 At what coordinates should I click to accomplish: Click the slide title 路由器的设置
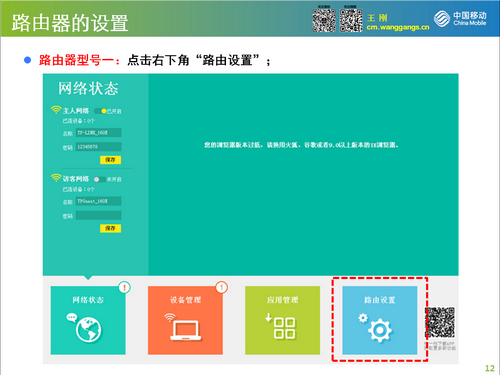coord(70,23)
